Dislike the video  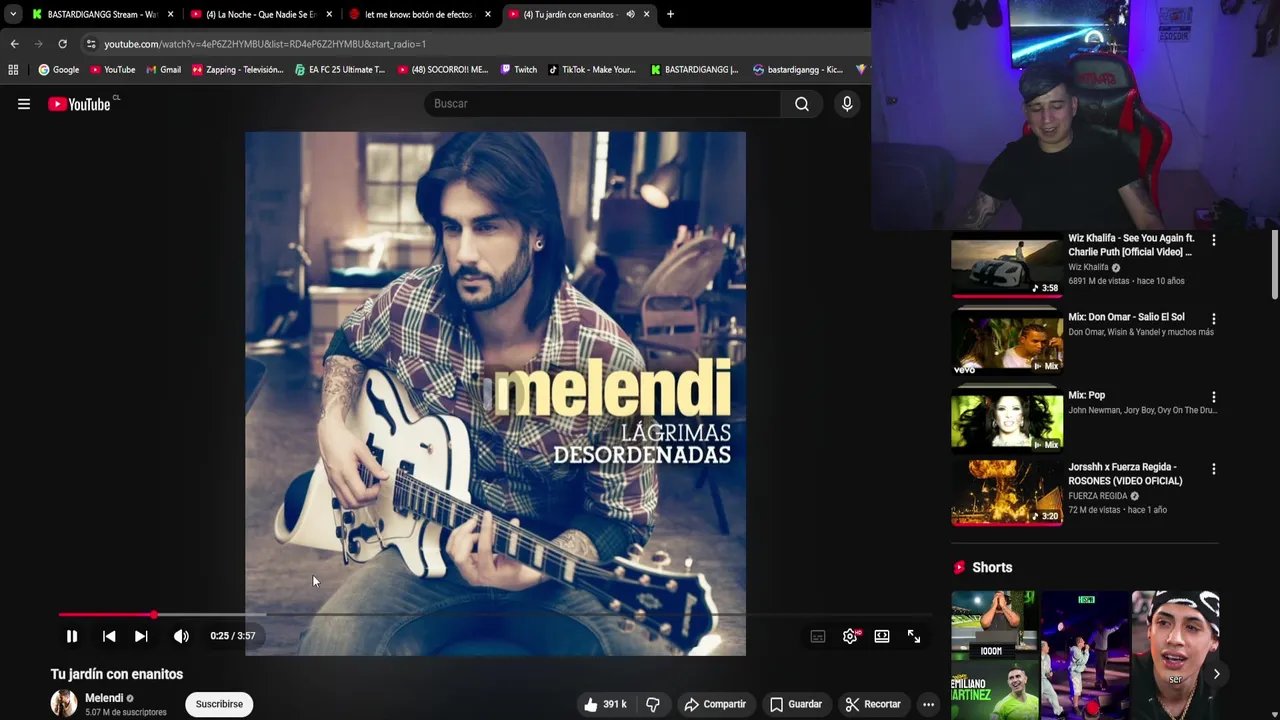click(653, 704)
